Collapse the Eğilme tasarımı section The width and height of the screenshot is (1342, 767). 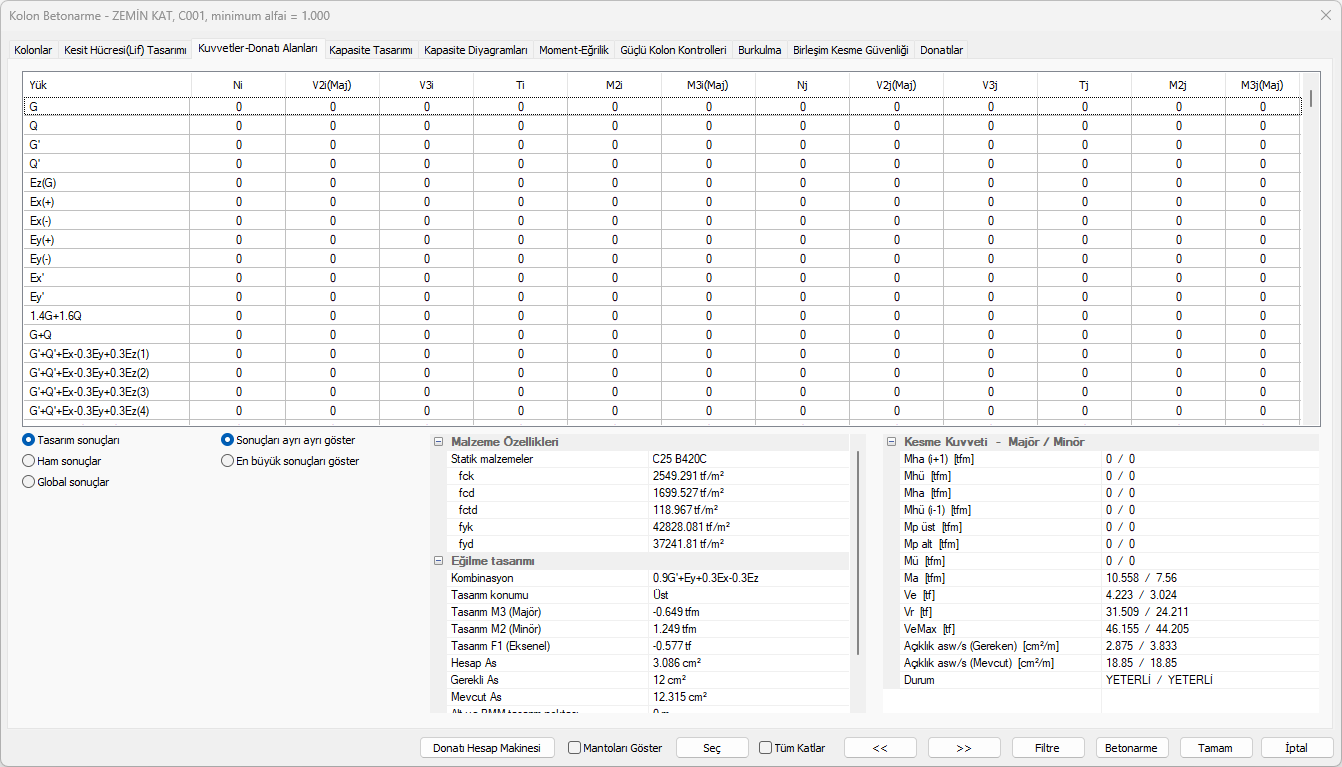[x=438, y=561]
